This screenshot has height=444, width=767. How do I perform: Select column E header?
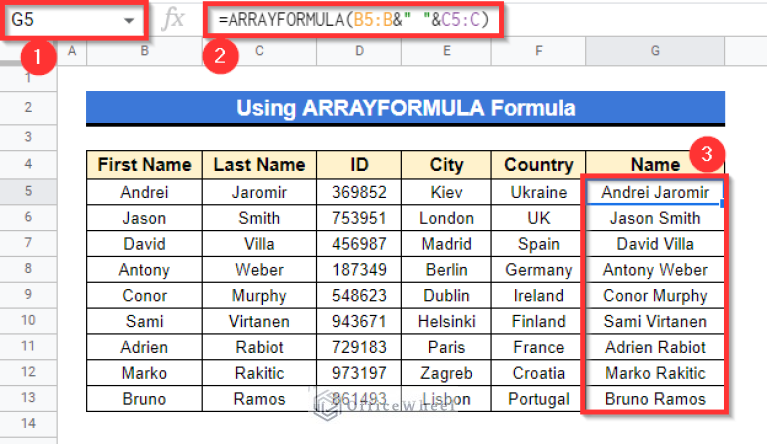coord(446,51)
